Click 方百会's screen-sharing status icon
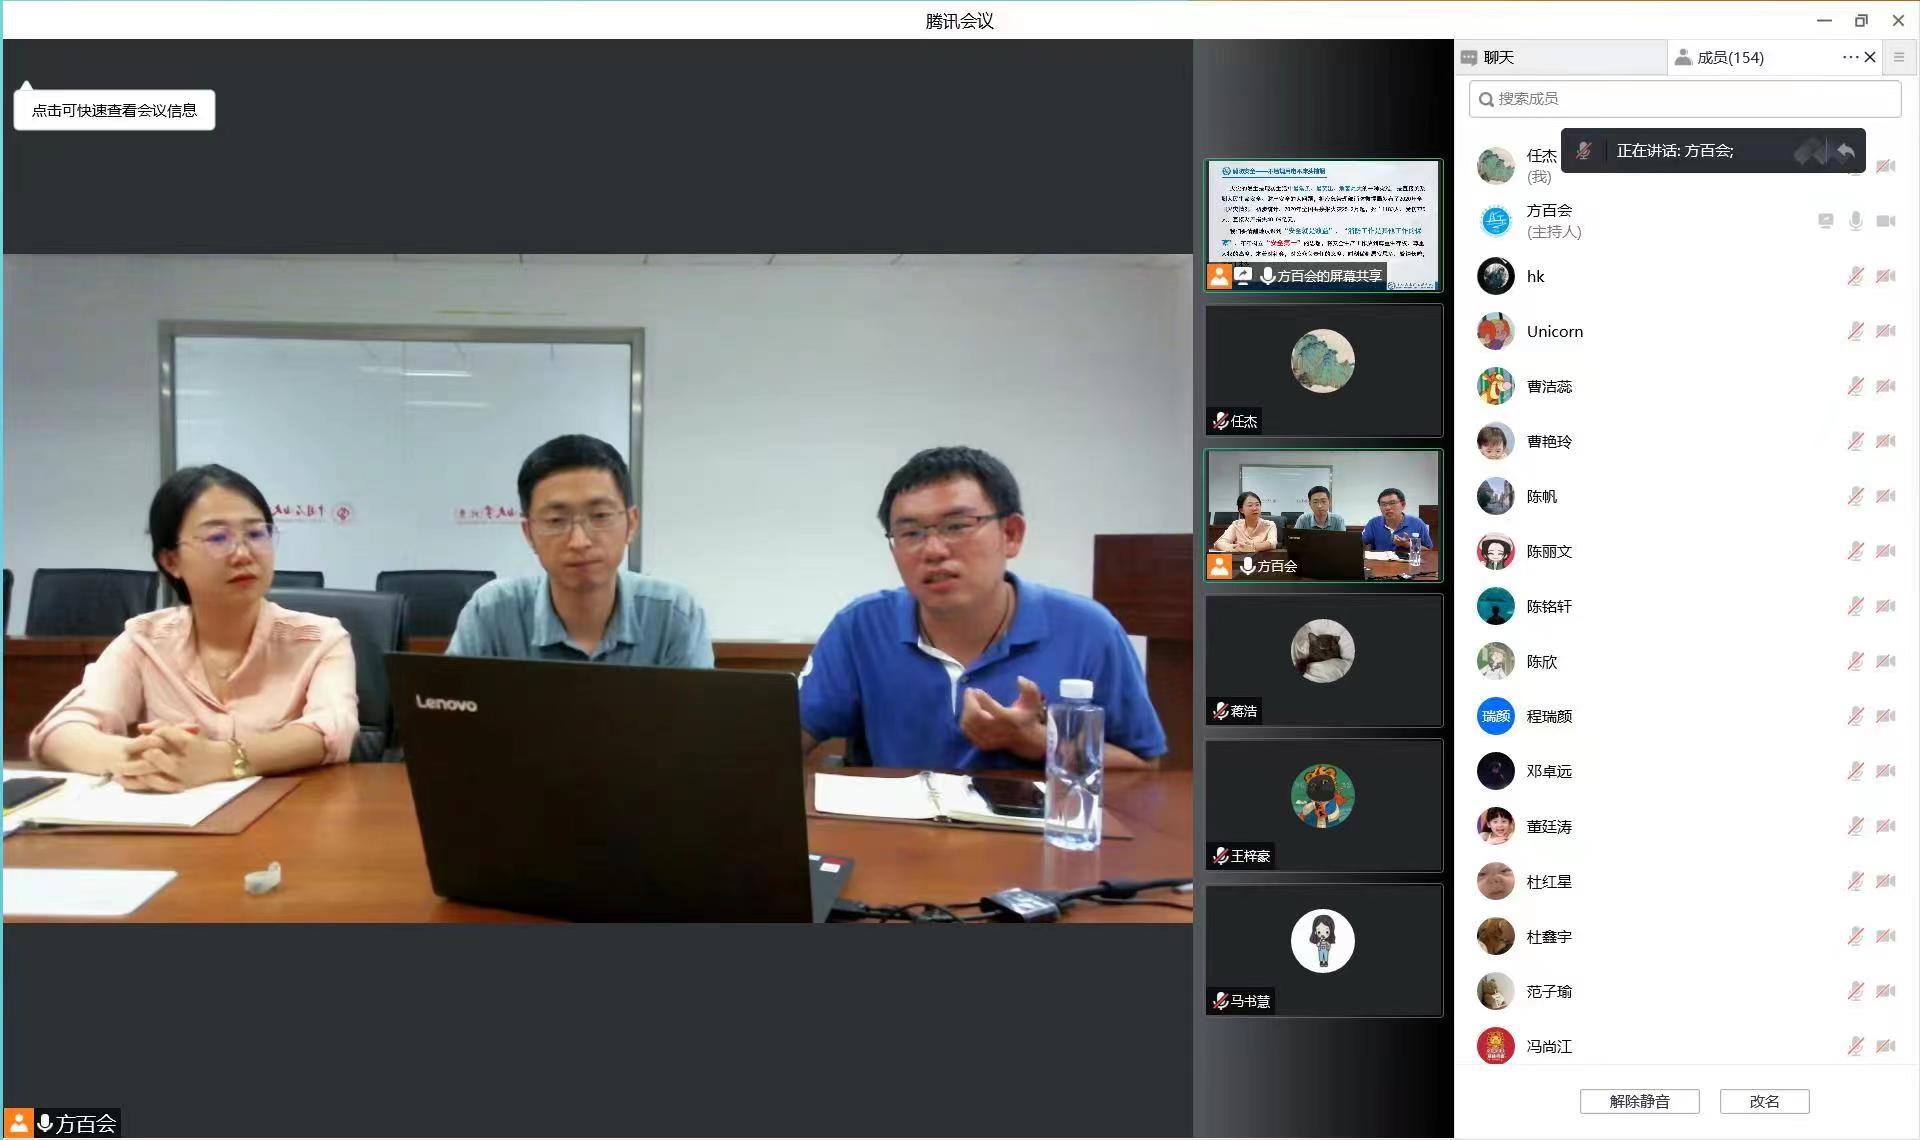This screenshot has height=1140, width=1920. coord(1825,221)
